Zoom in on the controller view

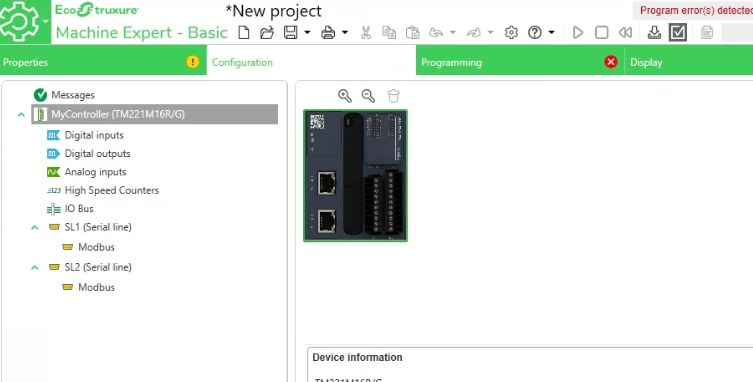[345, 96]
